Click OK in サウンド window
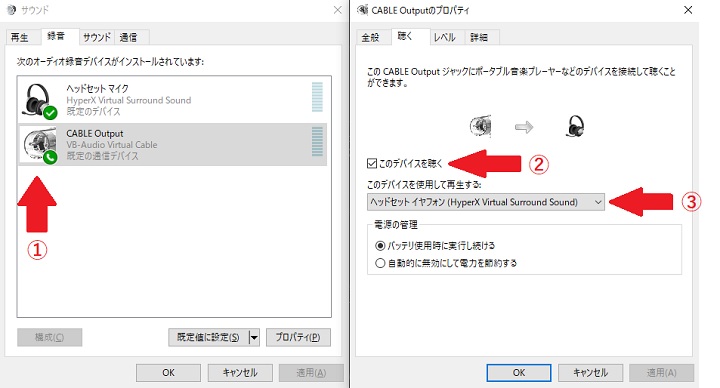720x388 pixels. (x=169, y=373)
